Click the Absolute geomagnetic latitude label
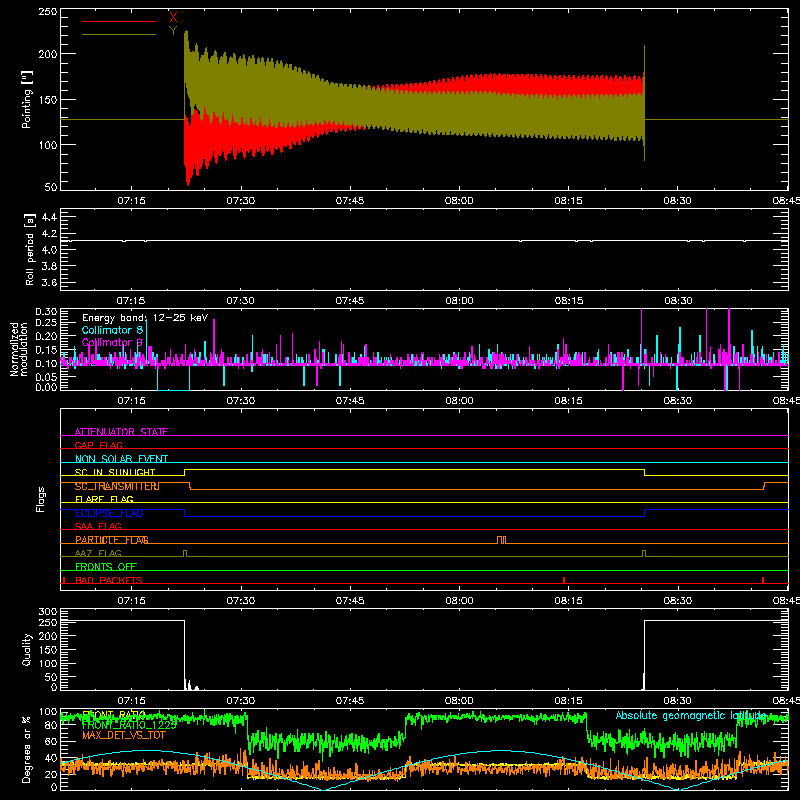Viewport: 800px width, 800px height. click(x=691, y=715)
